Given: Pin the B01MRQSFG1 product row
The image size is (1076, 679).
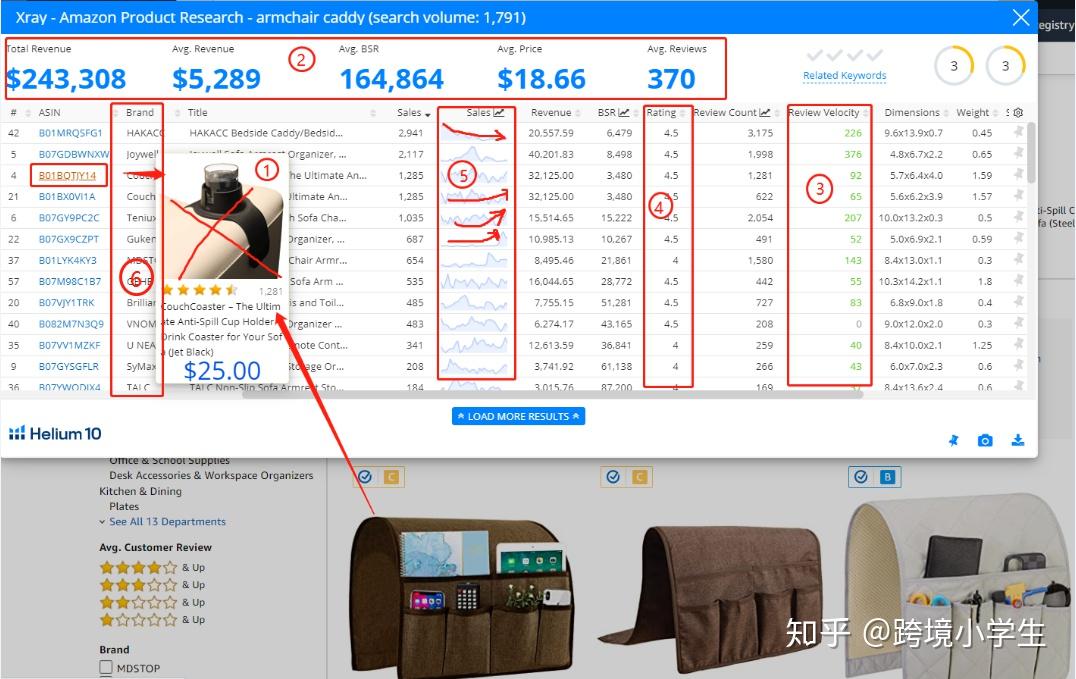Looking at the screenshot, I should [1018, 131].
